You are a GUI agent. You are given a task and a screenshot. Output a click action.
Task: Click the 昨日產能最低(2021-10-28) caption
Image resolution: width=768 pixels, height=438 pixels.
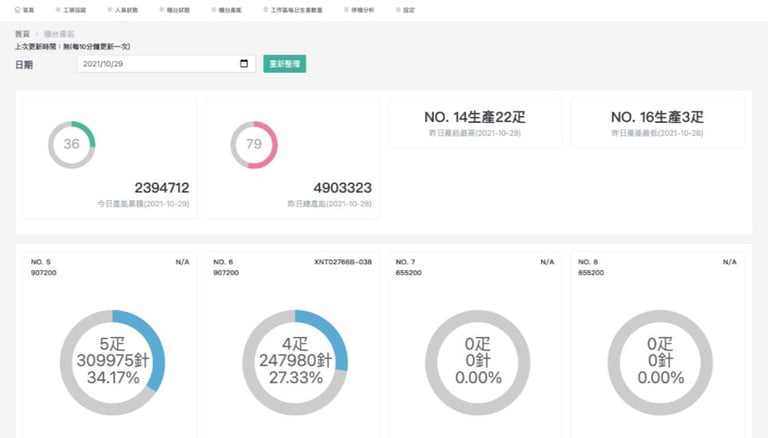click(x=657, y=133)
